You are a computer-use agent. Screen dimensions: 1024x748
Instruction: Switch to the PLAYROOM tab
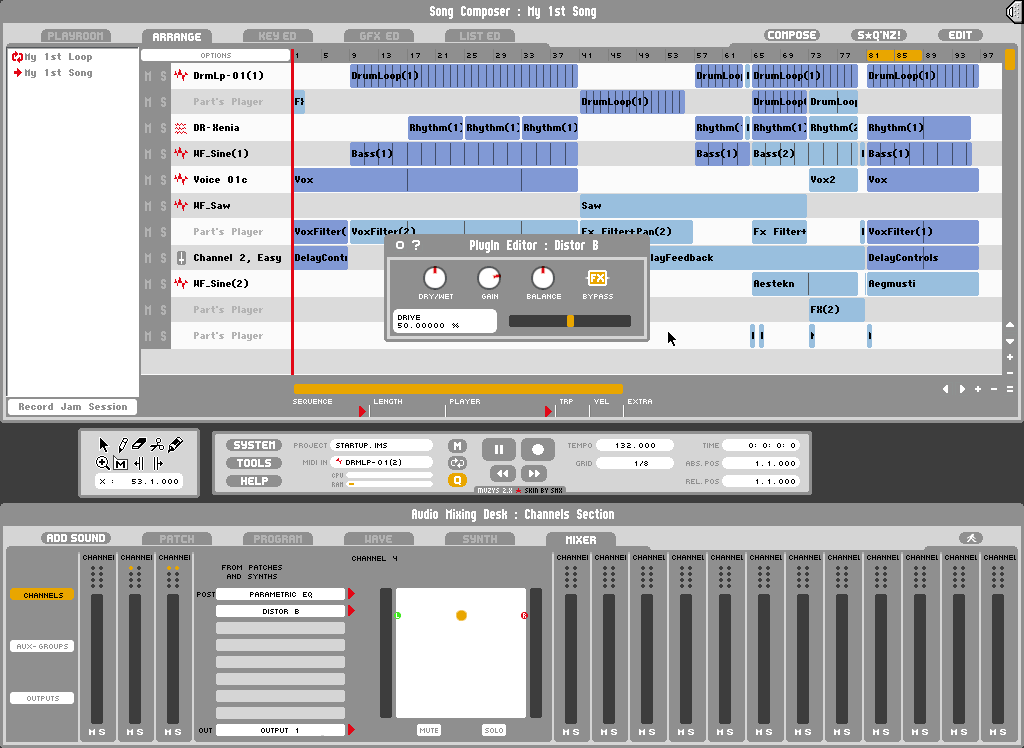point(75,36)
